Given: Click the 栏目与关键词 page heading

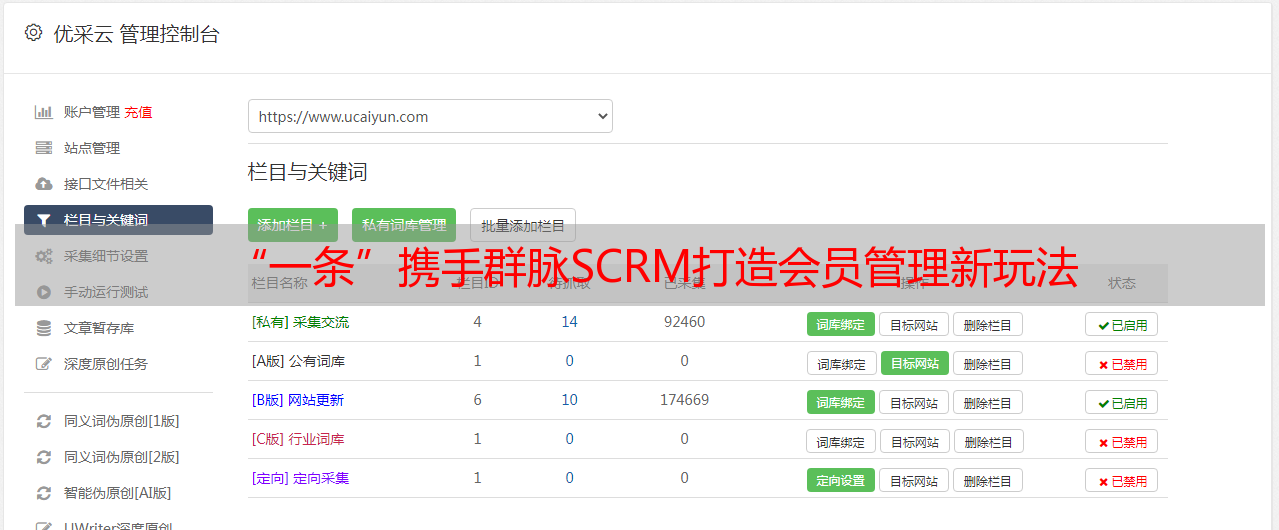Looking at the screenshot, I should tap(308, 172).
